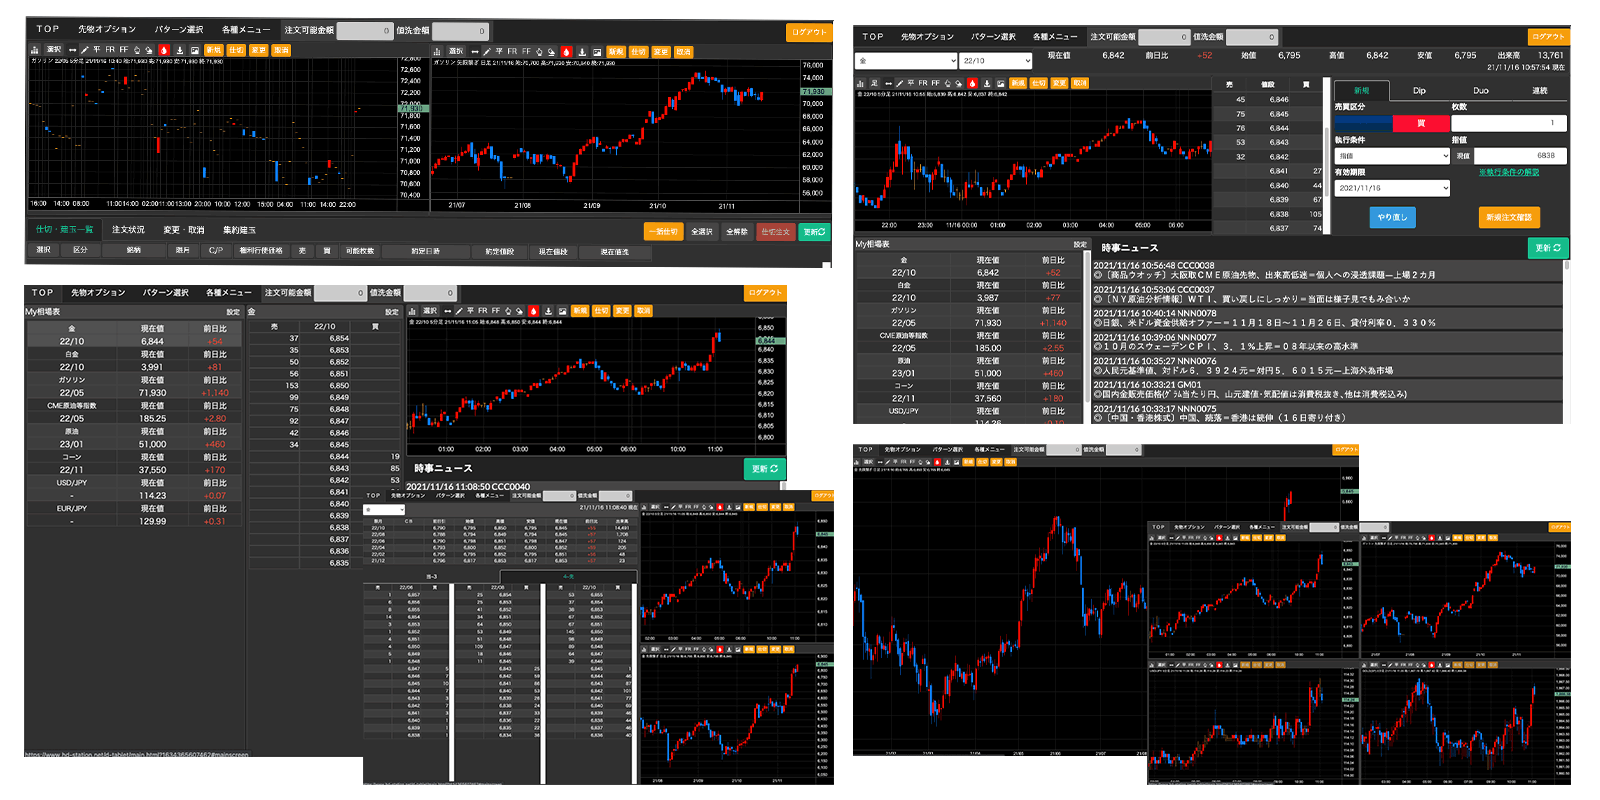Open the ※執行条件の解説 link

[1508, 172]
